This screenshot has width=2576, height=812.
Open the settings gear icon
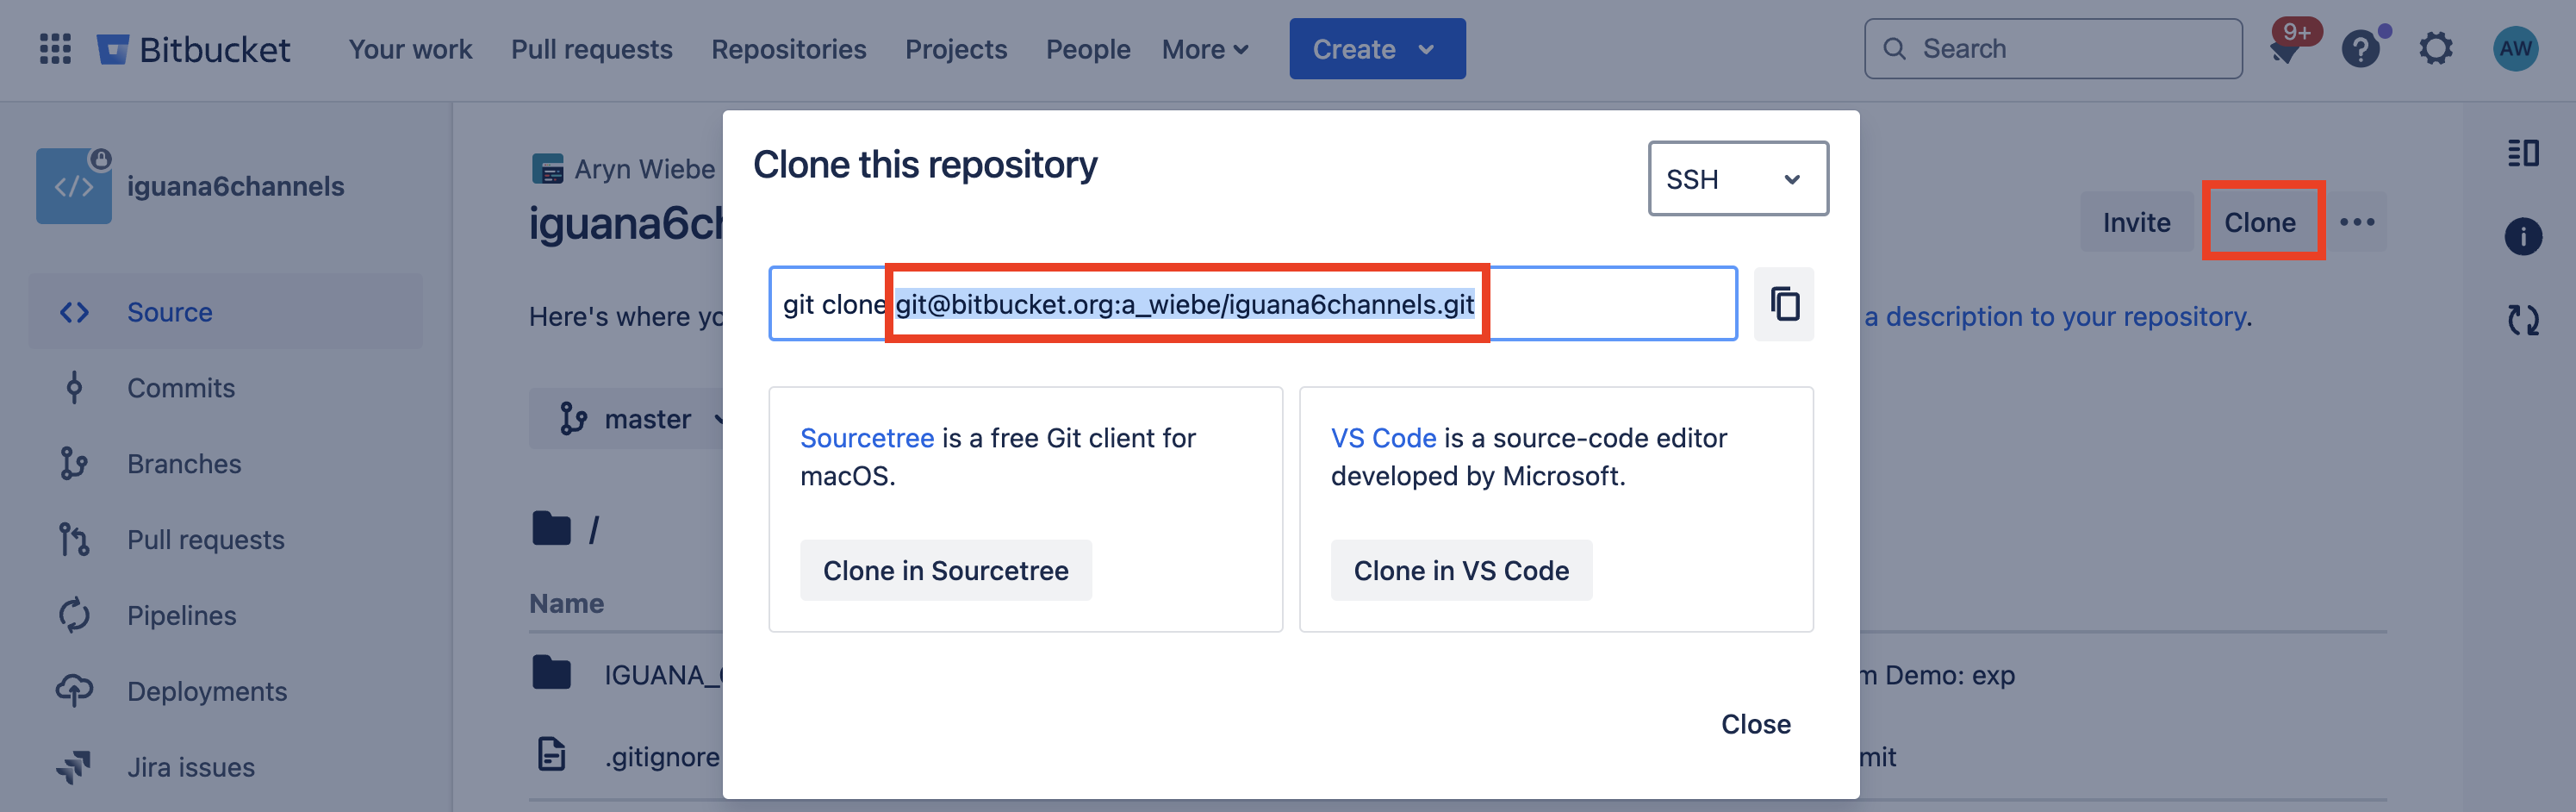pyautogui.click(x=2436, y=49)
